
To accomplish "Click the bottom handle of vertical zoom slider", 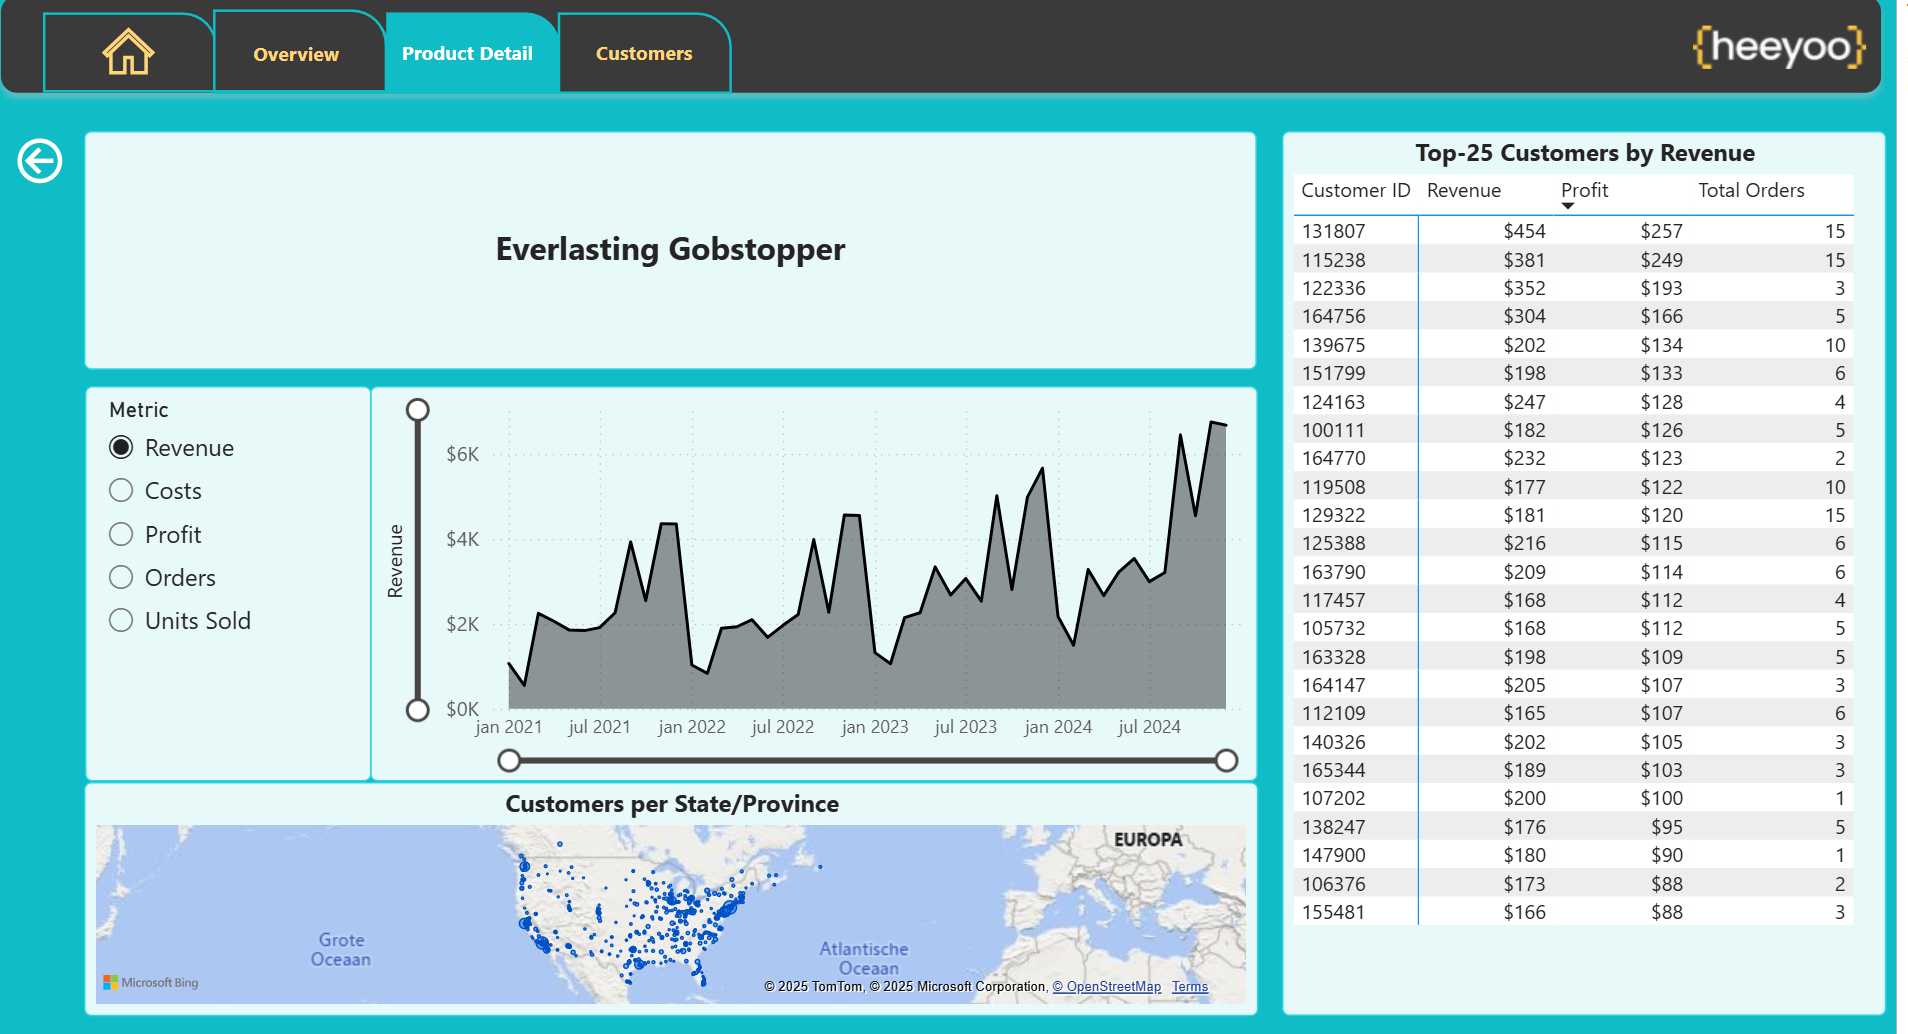I will coord(418,710).
